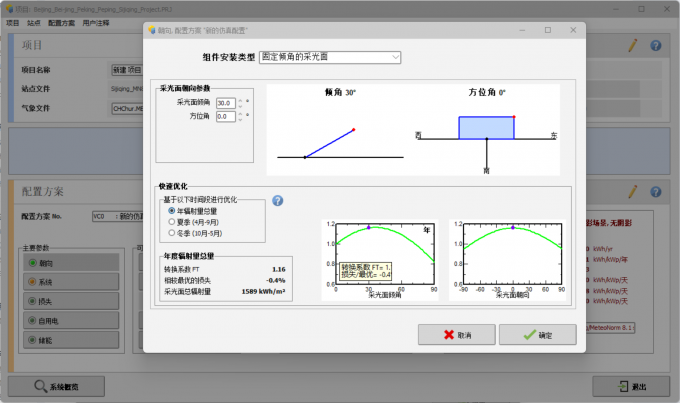The image size is (680, 403).
Task: Click the tilt angle diagram red endpoint
Action: coord(354,129)
